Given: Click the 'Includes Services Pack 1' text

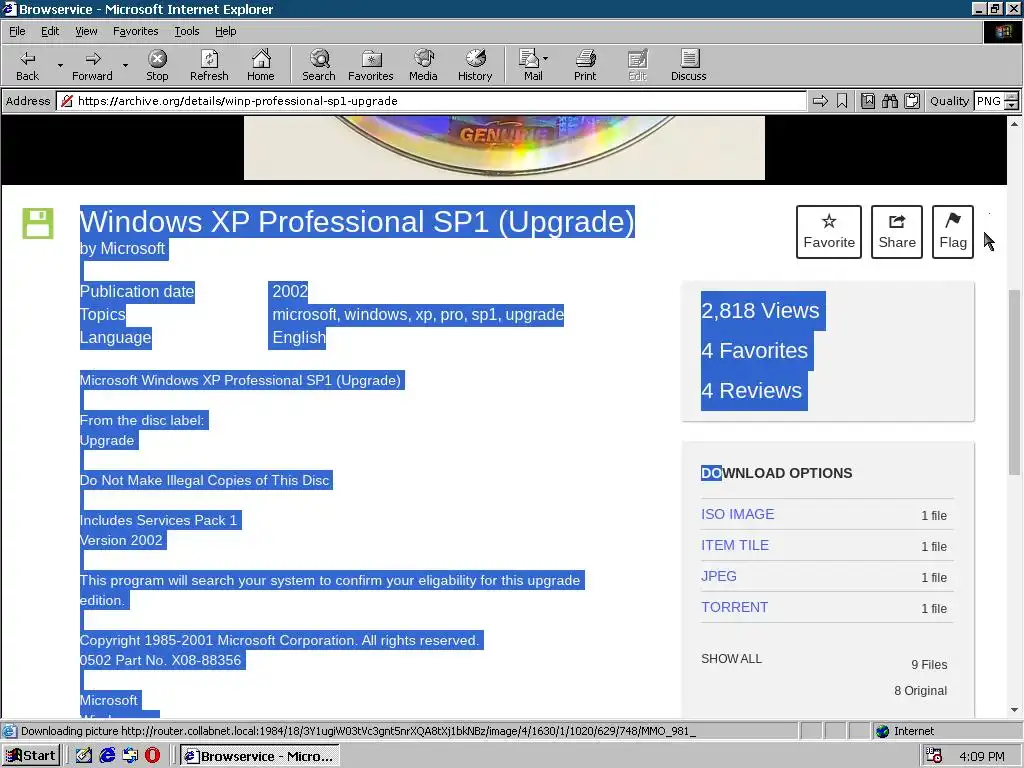Looking at the screenshot, I should click(x=158, y=520).
